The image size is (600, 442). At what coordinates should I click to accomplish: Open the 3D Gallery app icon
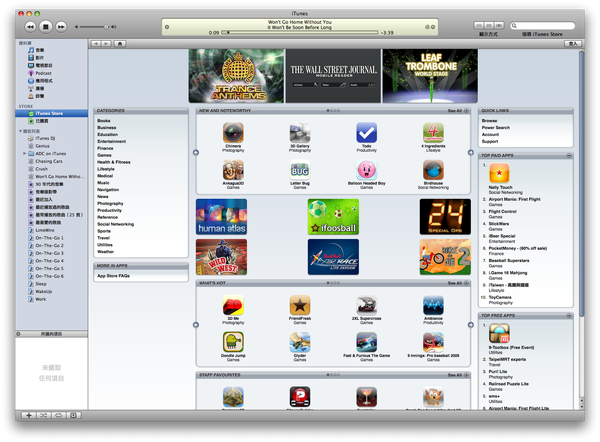click(300, 133)
